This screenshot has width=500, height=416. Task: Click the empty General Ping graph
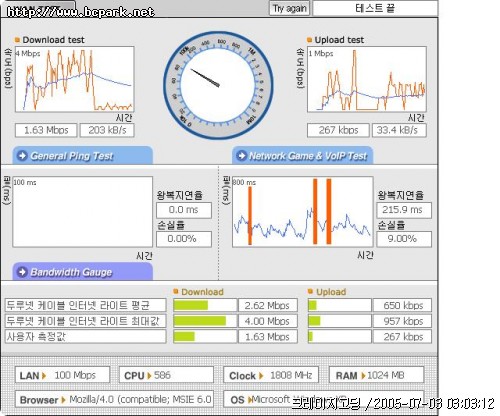83,212
